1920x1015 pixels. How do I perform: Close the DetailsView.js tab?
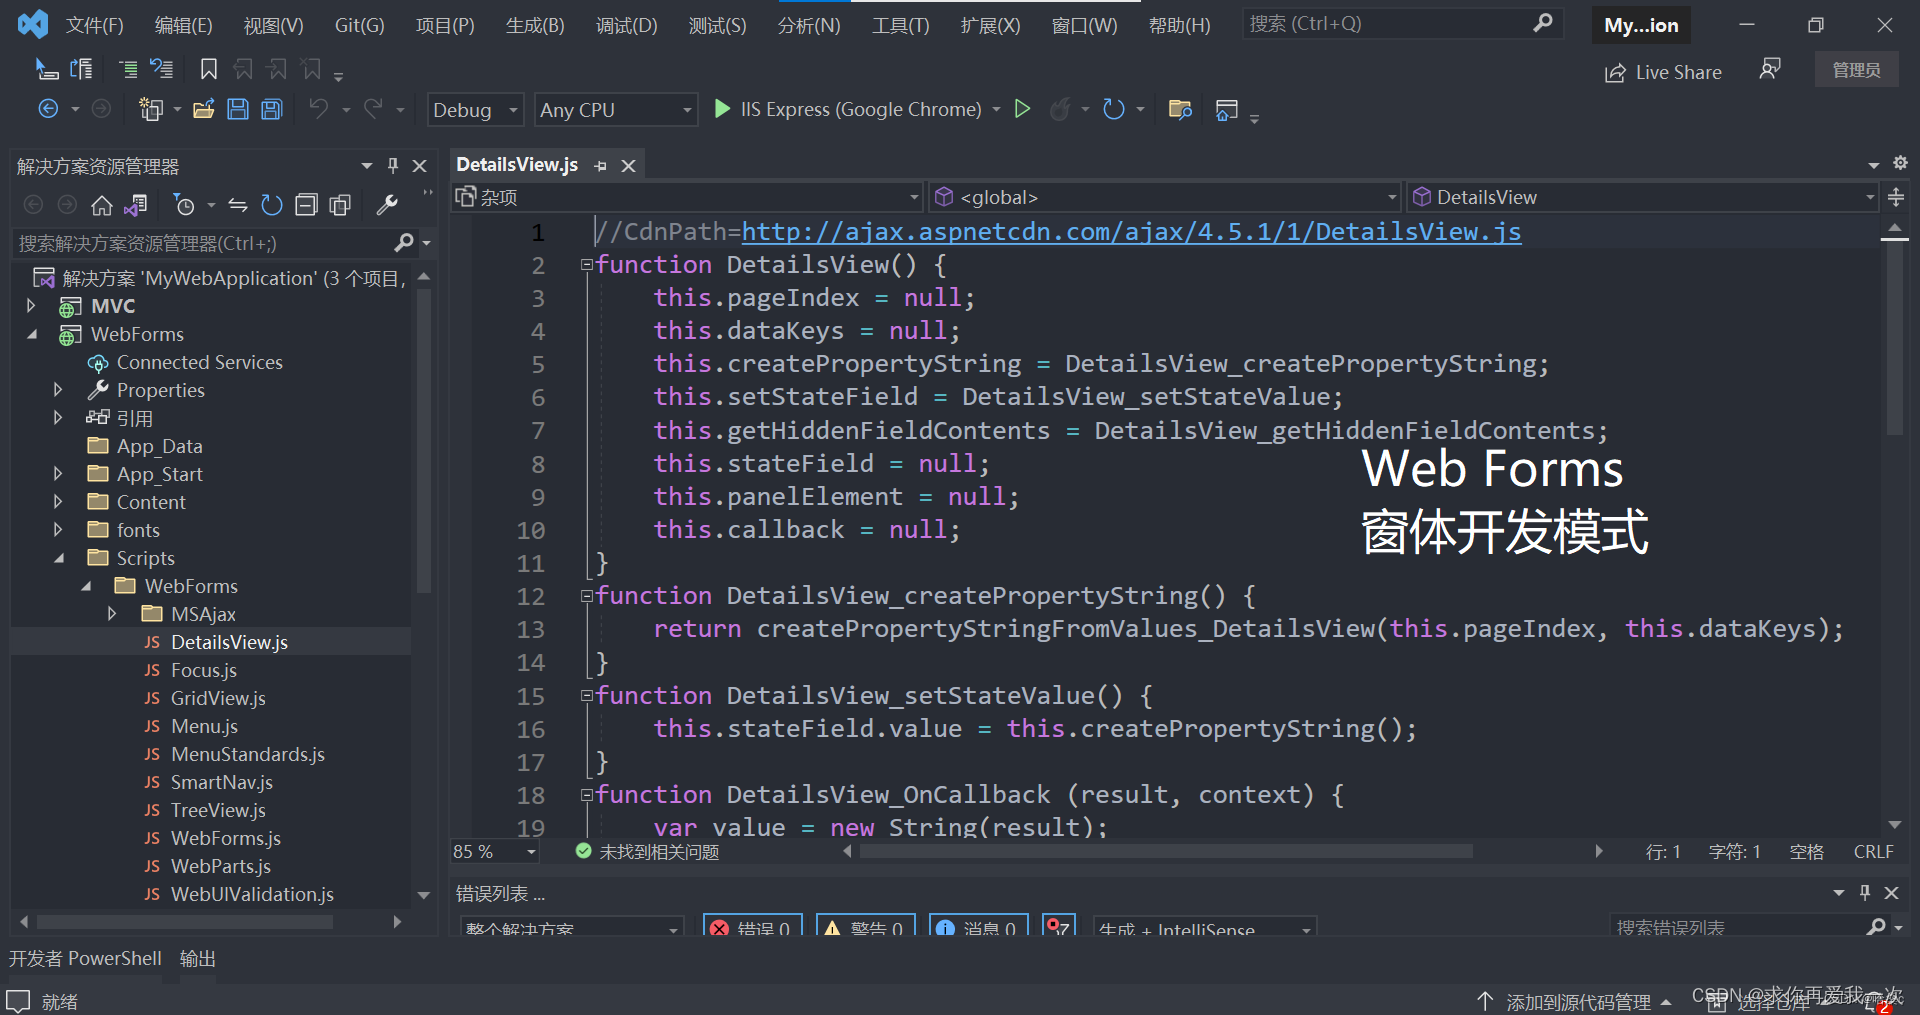pos(629,166)
